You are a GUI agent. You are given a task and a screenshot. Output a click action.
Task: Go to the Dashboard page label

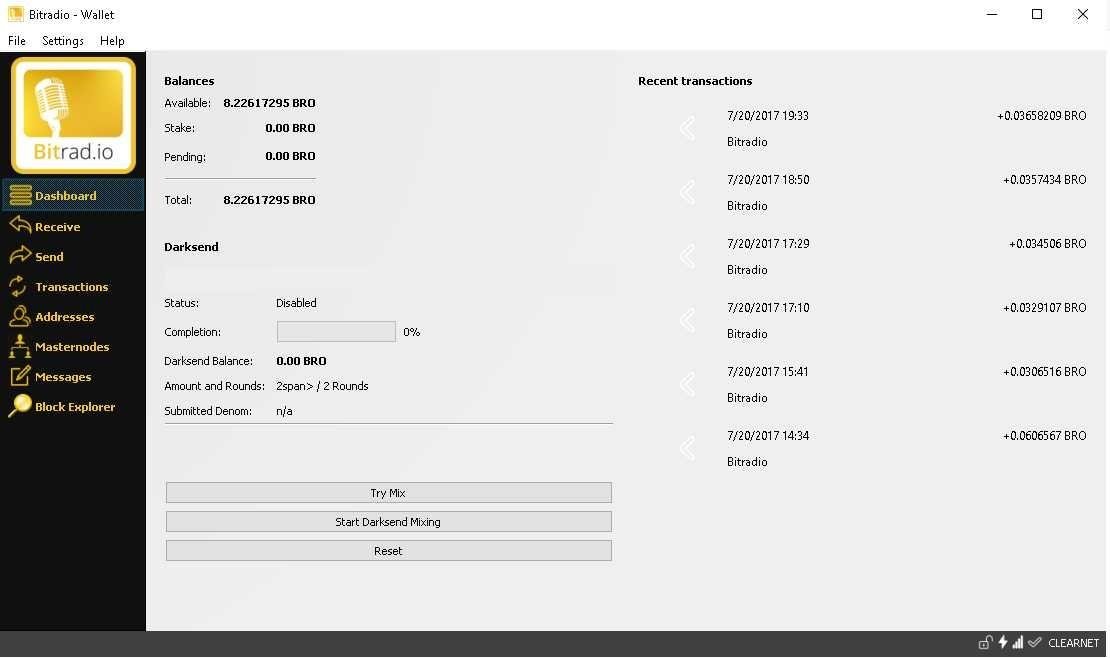(x=65, y=195)
